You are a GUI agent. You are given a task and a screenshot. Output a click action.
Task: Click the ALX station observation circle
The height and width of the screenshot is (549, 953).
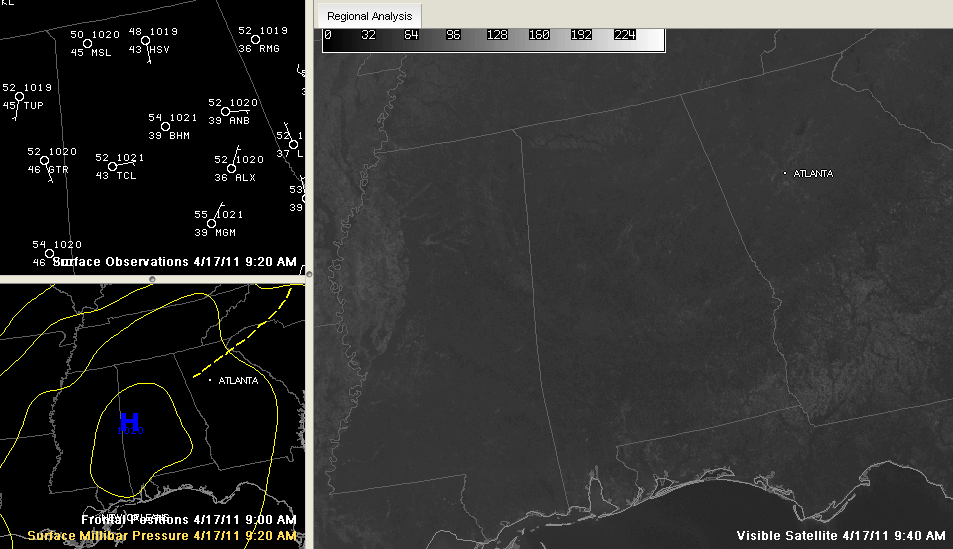(x=231, y=169)
